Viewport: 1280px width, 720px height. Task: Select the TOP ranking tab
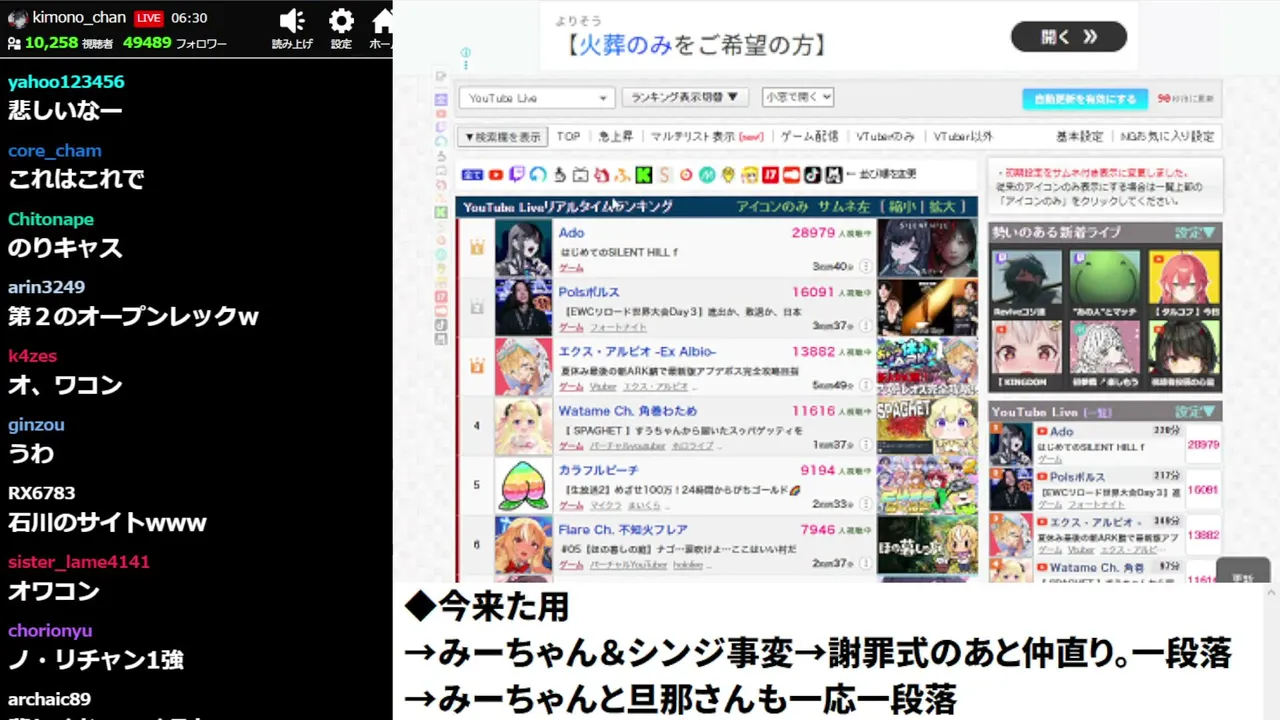[x=568, y=136]
